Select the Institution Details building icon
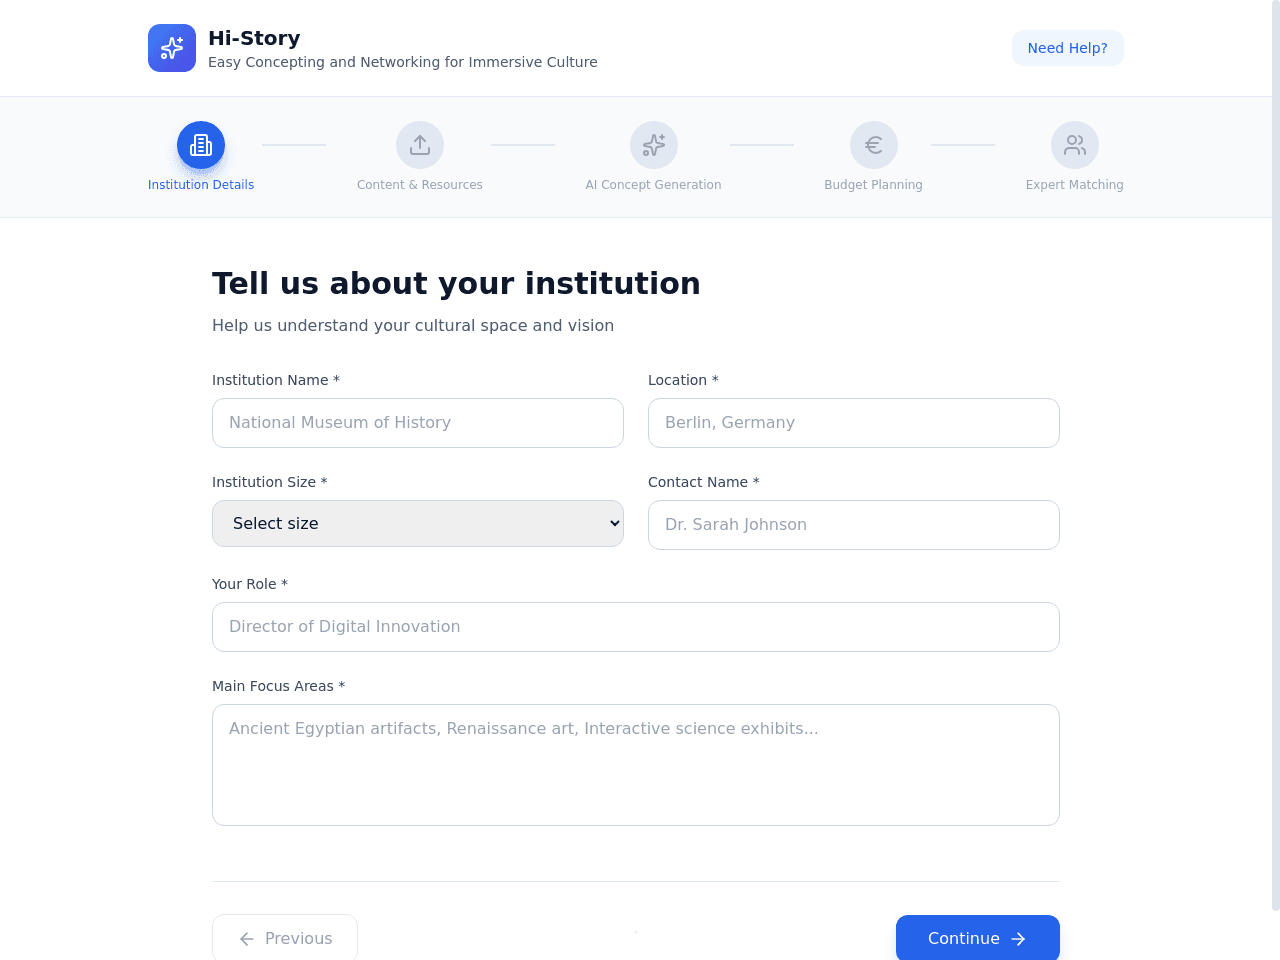This screenshot has height=960, width=1280. [x=201, y=145]
